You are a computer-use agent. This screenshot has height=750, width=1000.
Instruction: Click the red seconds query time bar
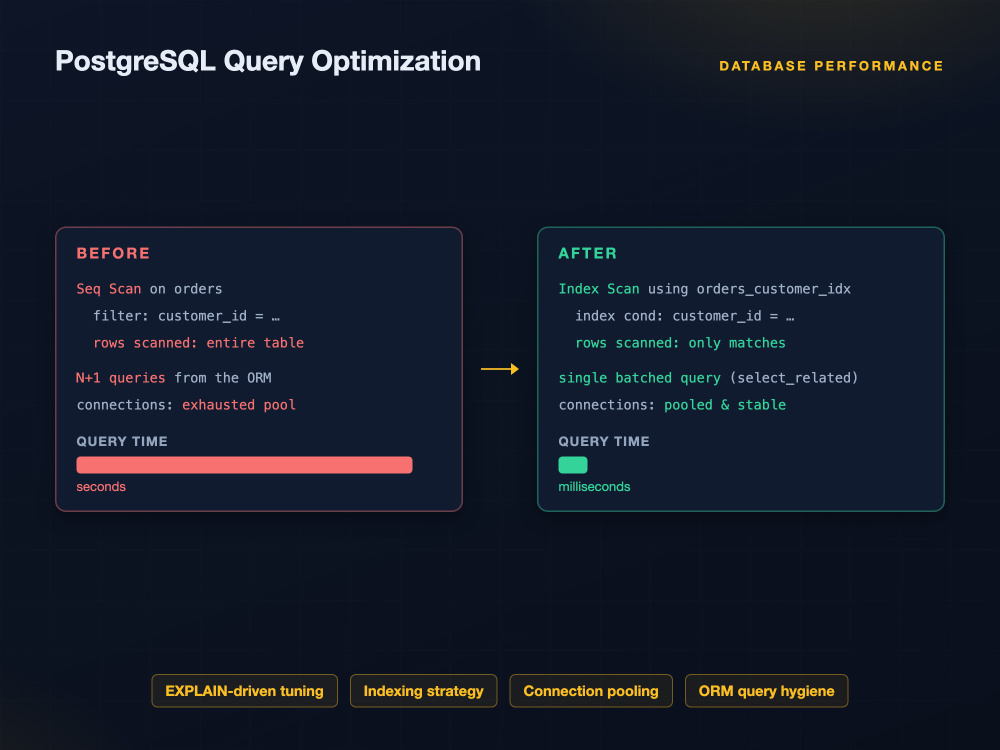(244, 465)
